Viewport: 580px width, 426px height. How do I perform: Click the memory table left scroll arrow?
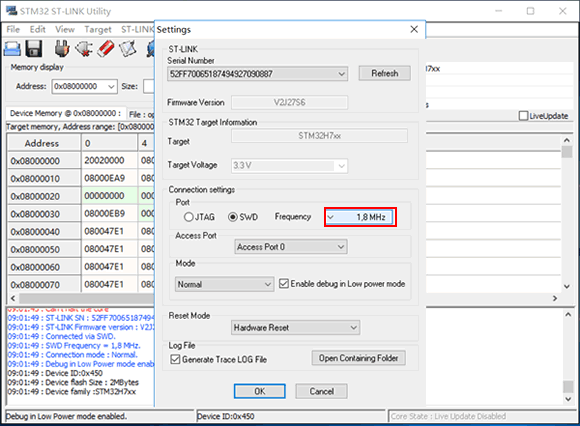pyautogui.click(x=13, y=298)
